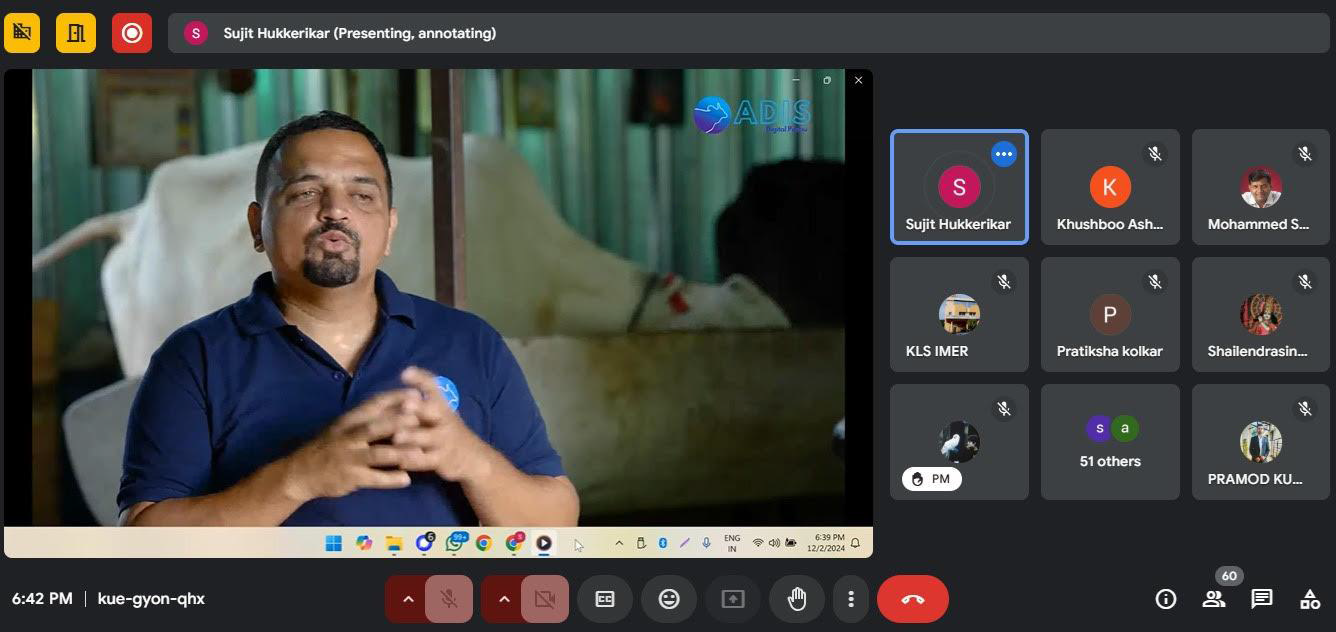Screen dimensions: 1336x632
Task: Expand the hidden system tray icons chevron
Action: coord(619,543)
